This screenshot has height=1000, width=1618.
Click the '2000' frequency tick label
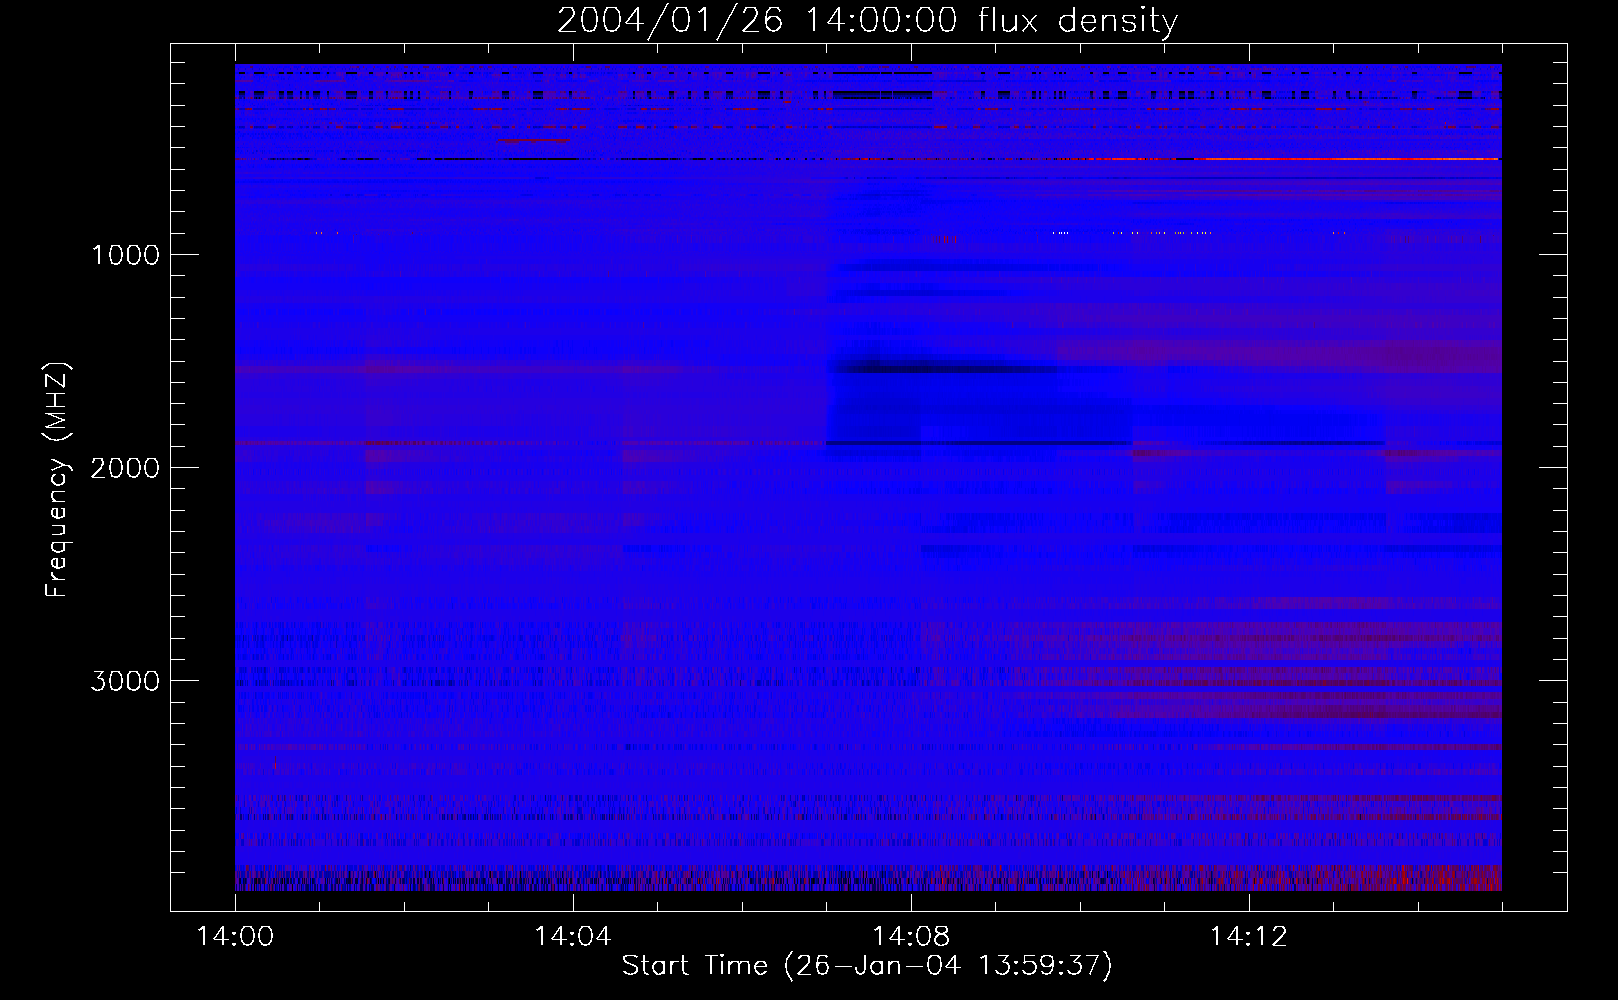click(125, 468)
